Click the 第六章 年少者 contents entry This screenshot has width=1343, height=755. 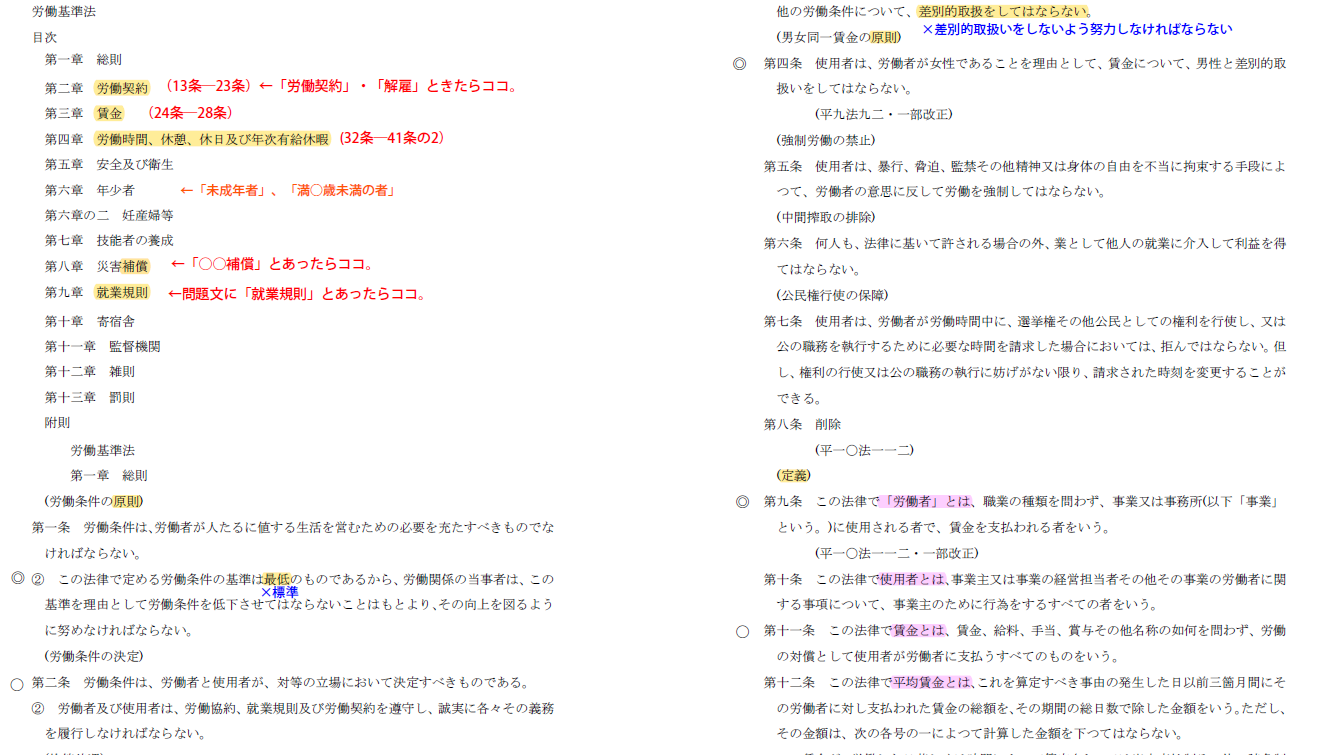point(89,190)
